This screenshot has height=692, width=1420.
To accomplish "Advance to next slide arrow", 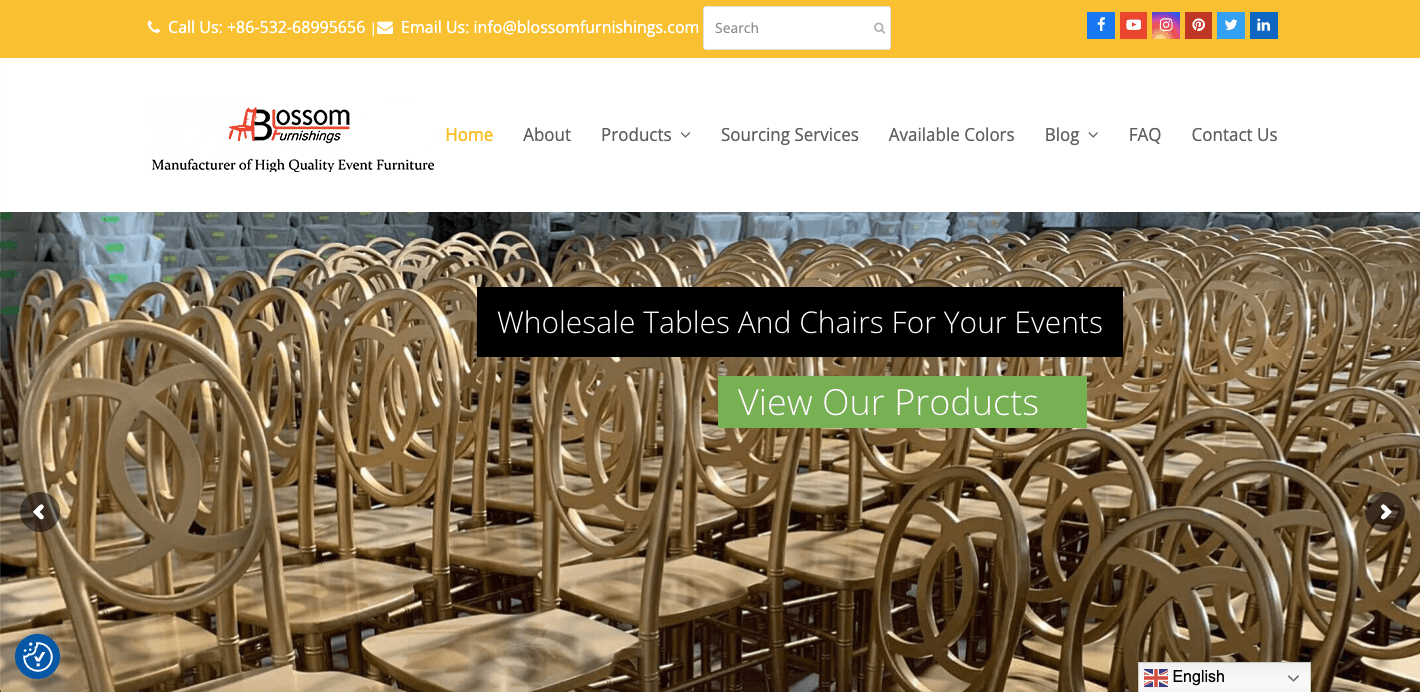I will pyautogui.click(x=1385, y=512).
